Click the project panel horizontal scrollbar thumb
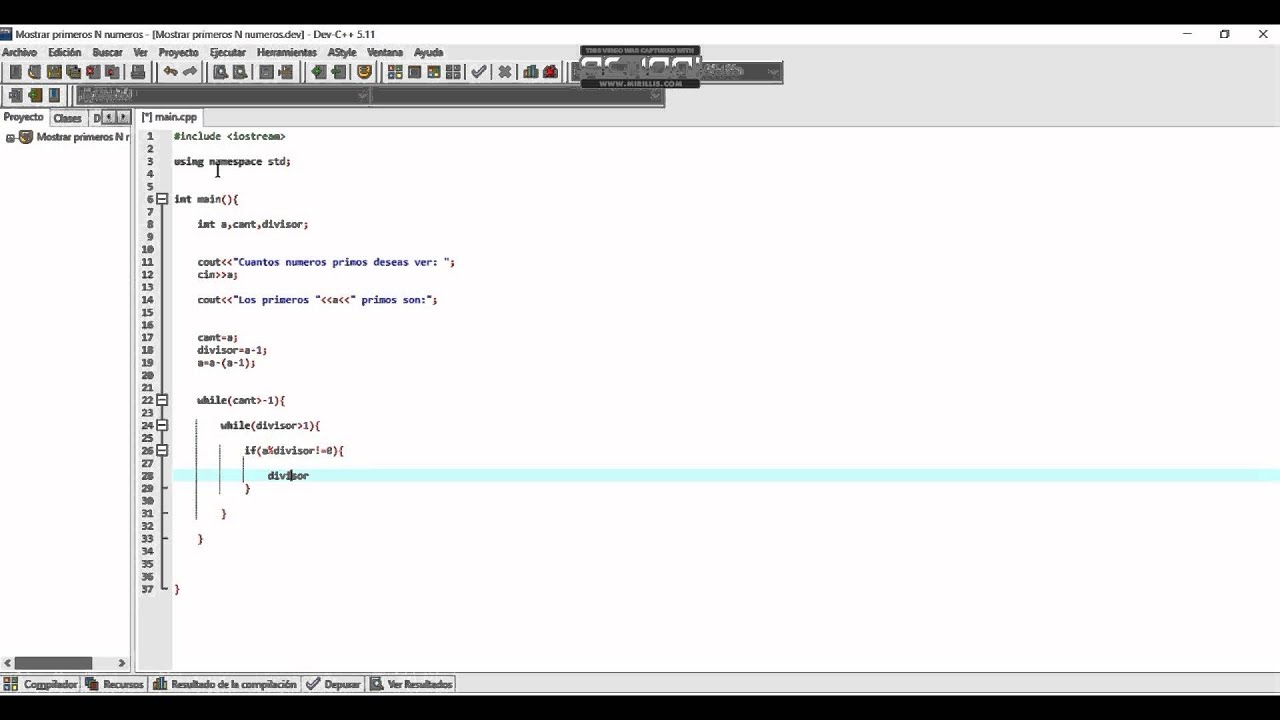 coord(54,663)
